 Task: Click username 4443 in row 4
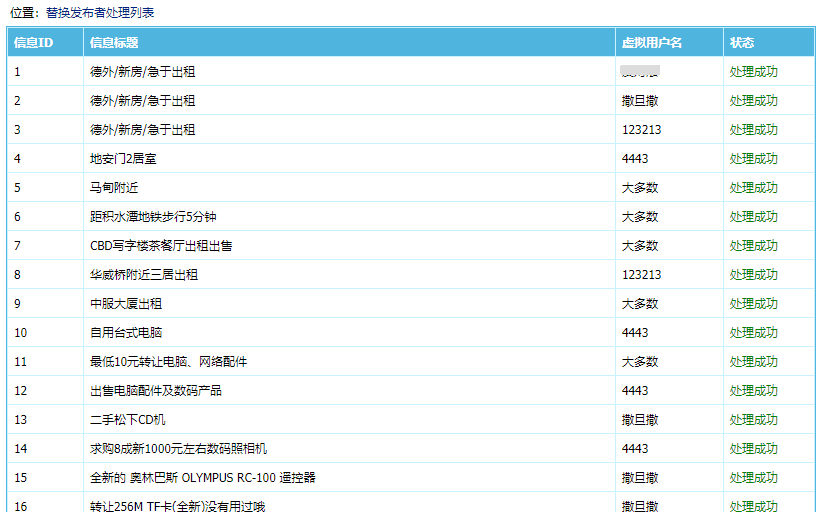[635, 159]
